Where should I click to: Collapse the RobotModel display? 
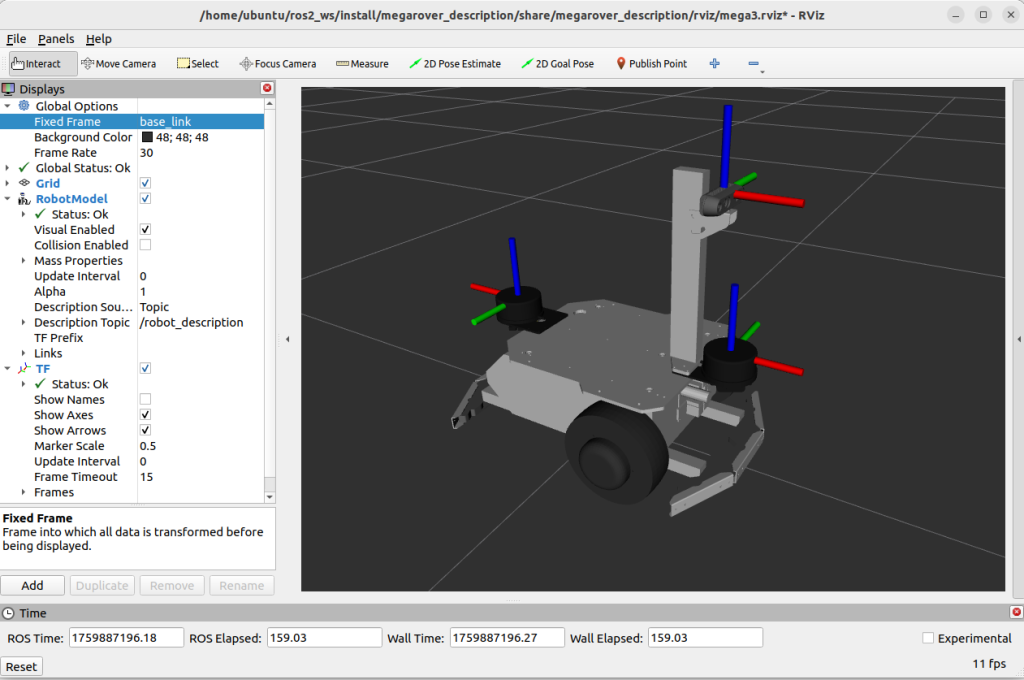pyautogui.click(x=9, y=199)
